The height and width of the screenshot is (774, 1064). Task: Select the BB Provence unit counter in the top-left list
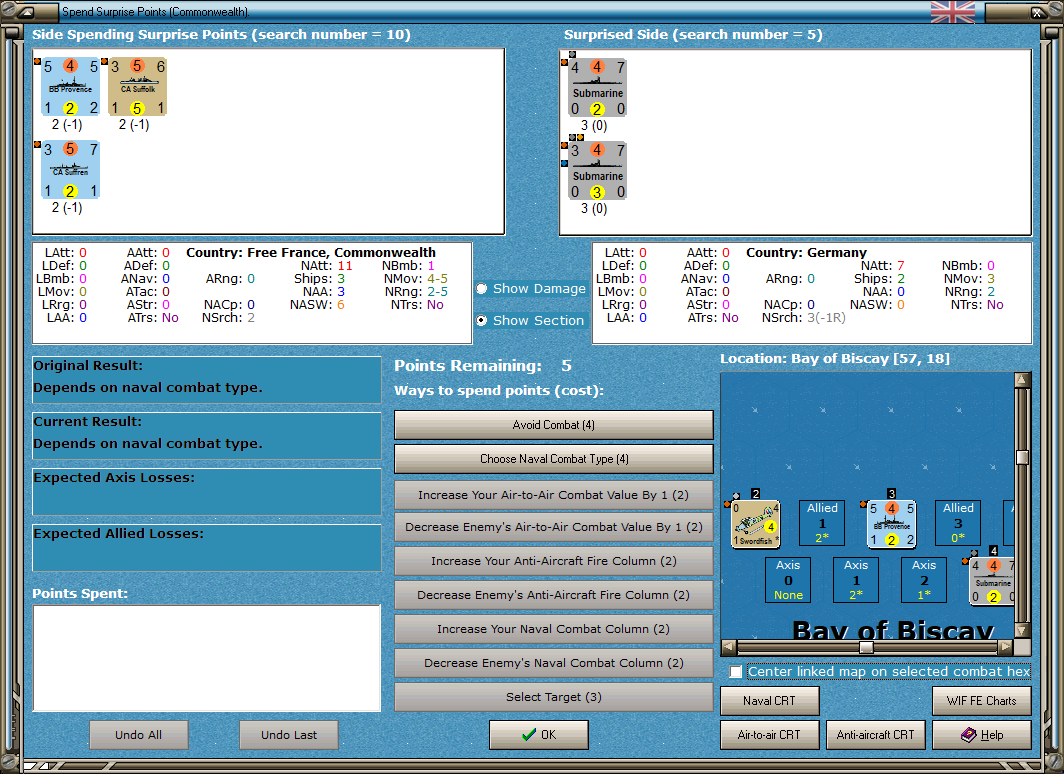(71, 87)
